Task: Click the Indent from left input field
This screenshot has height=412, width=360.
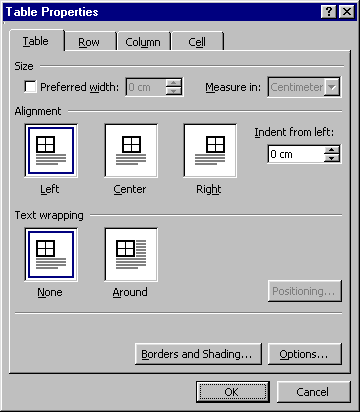Action: [296, 154]
